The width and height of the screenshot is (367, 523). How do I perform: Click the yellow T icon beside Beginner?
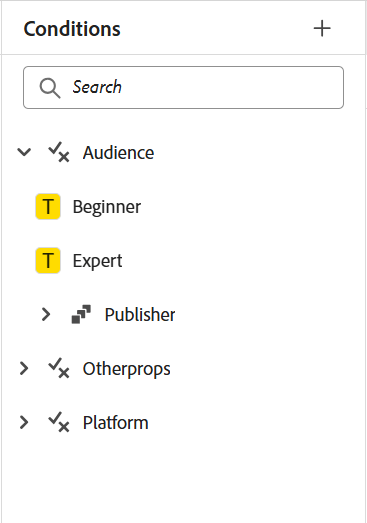[x=48, y=206]
